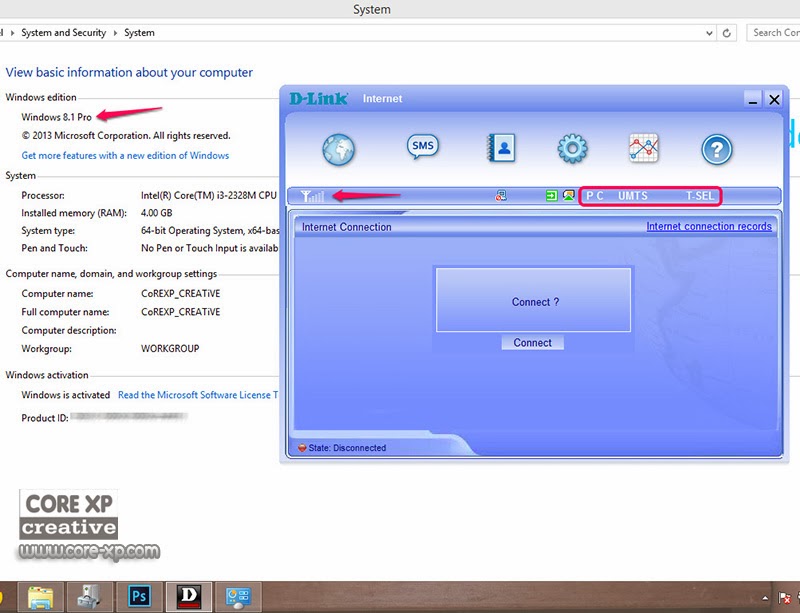Click the Computer name CoREXP_CREATiVE value
The image size is (800, 613).
181,293
